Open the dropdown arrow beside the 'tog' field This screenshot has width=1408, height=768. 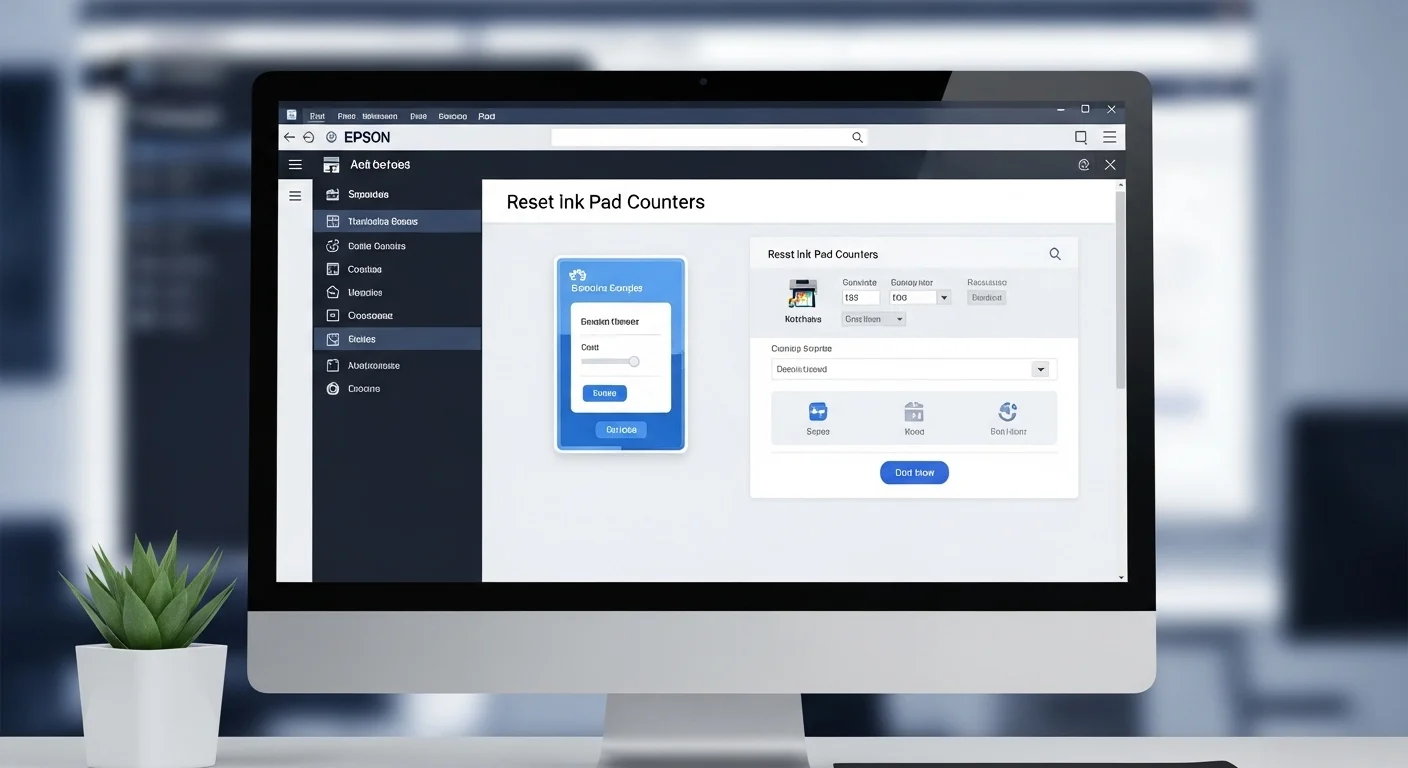pyautogui.click(x=944, y=297)
